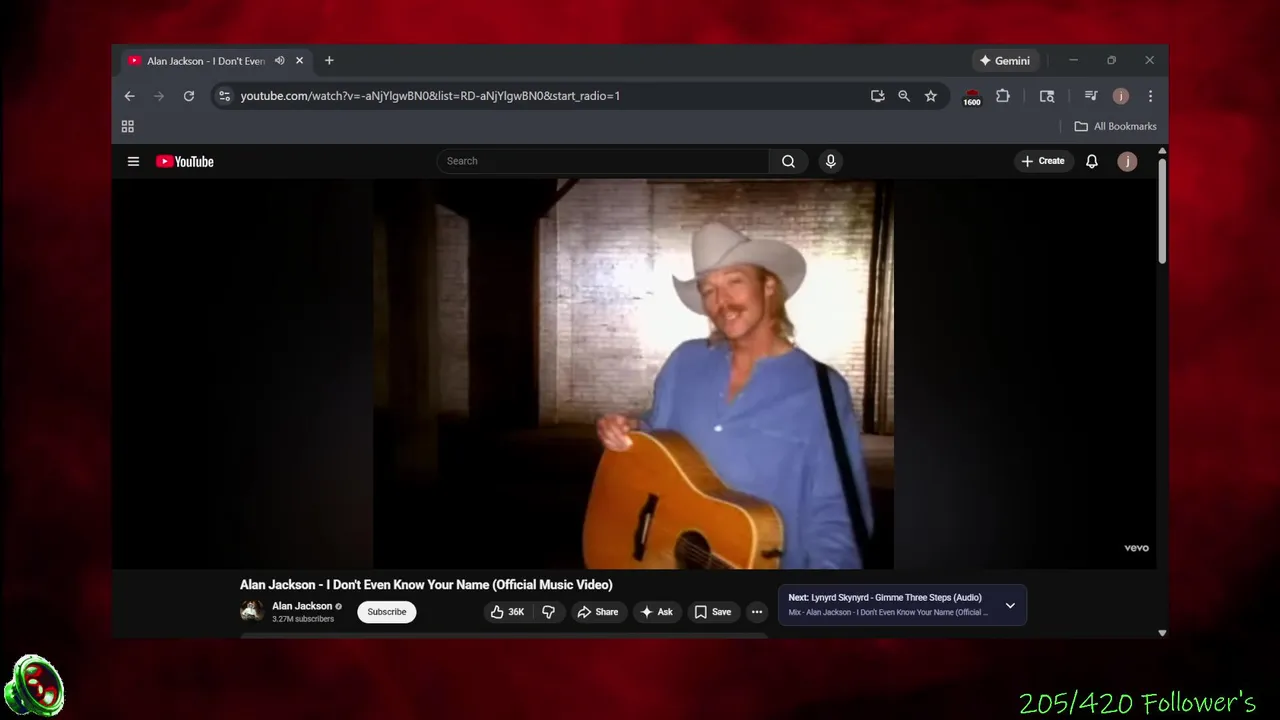The height and width of the screenshot is (720, 1280).
Task: Open the All Bookmarks folder
Action: point(1115,126)
